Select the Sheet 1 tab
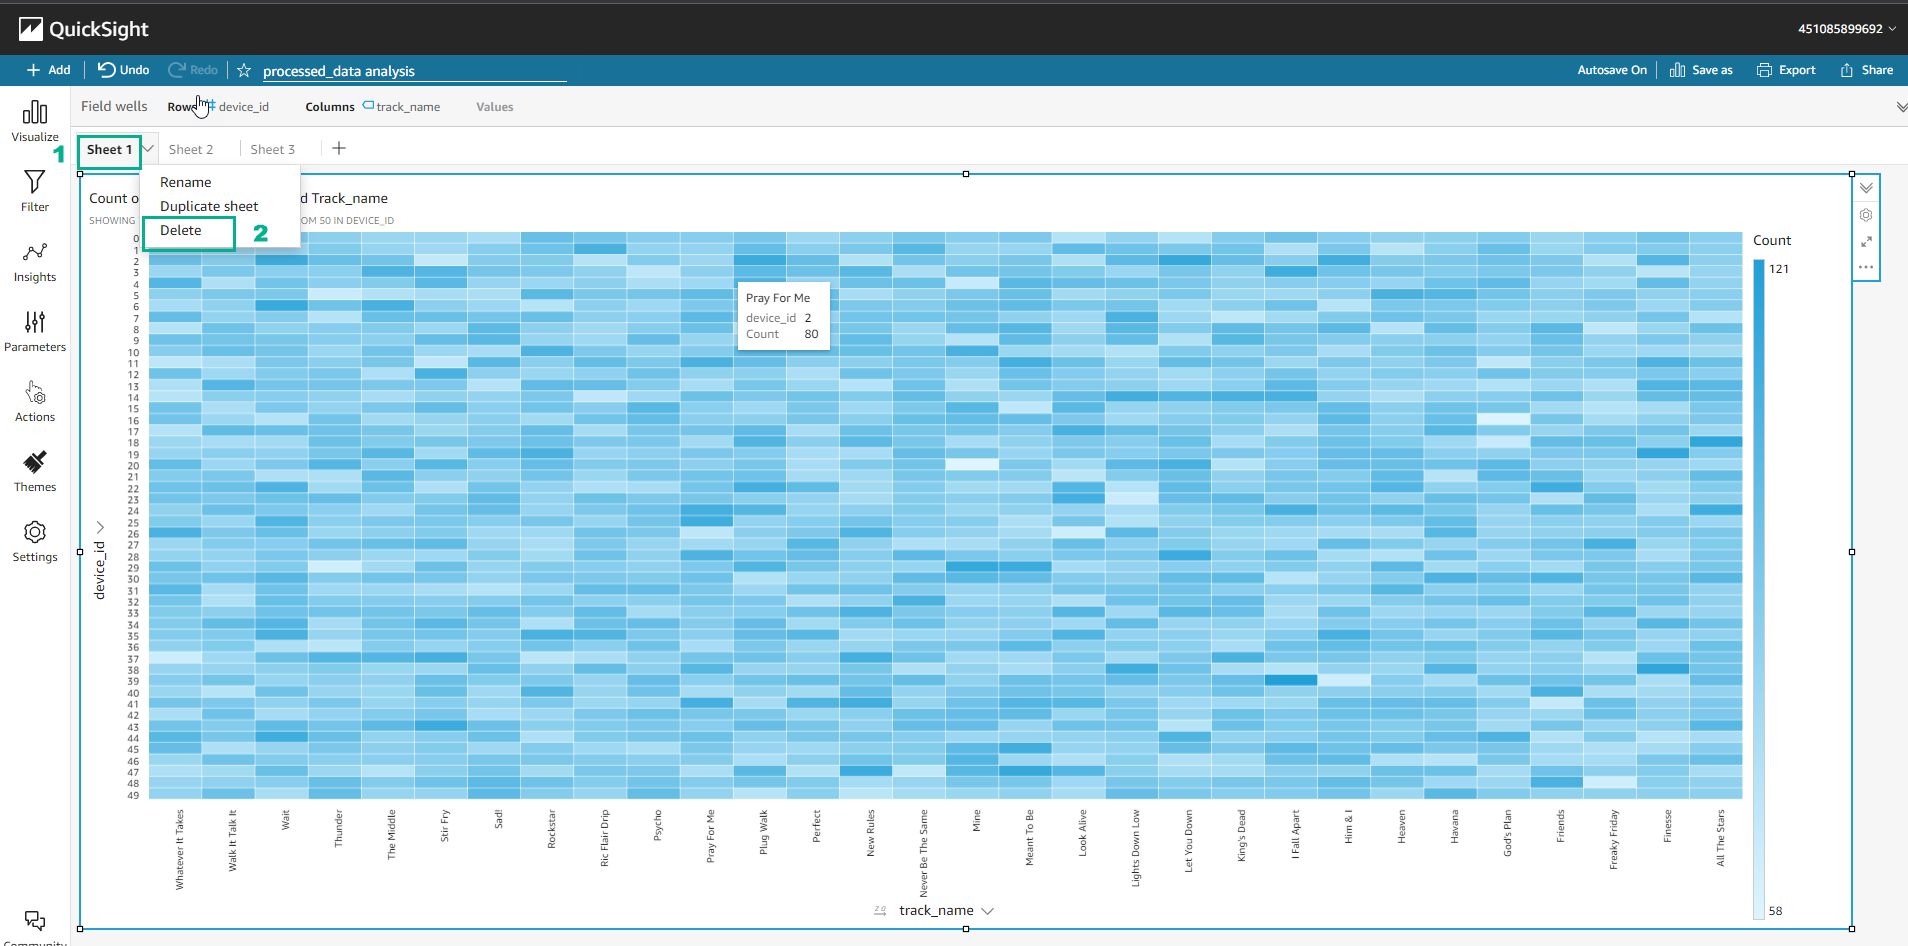Screen dimensions: 1908x946 click(x=109, y=149)
